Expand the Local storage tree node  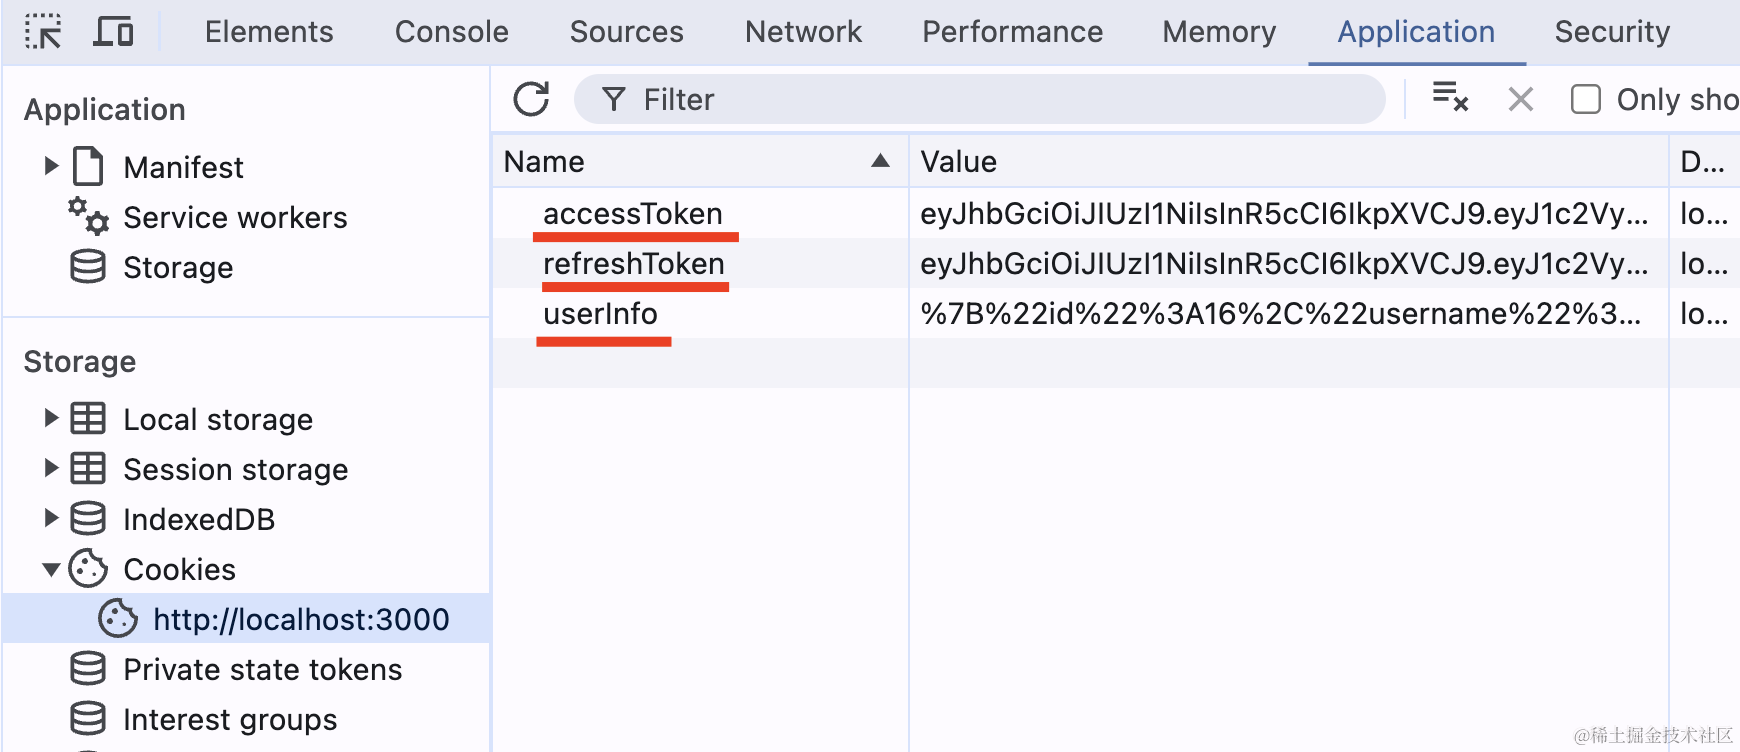[x=51, y=418]
